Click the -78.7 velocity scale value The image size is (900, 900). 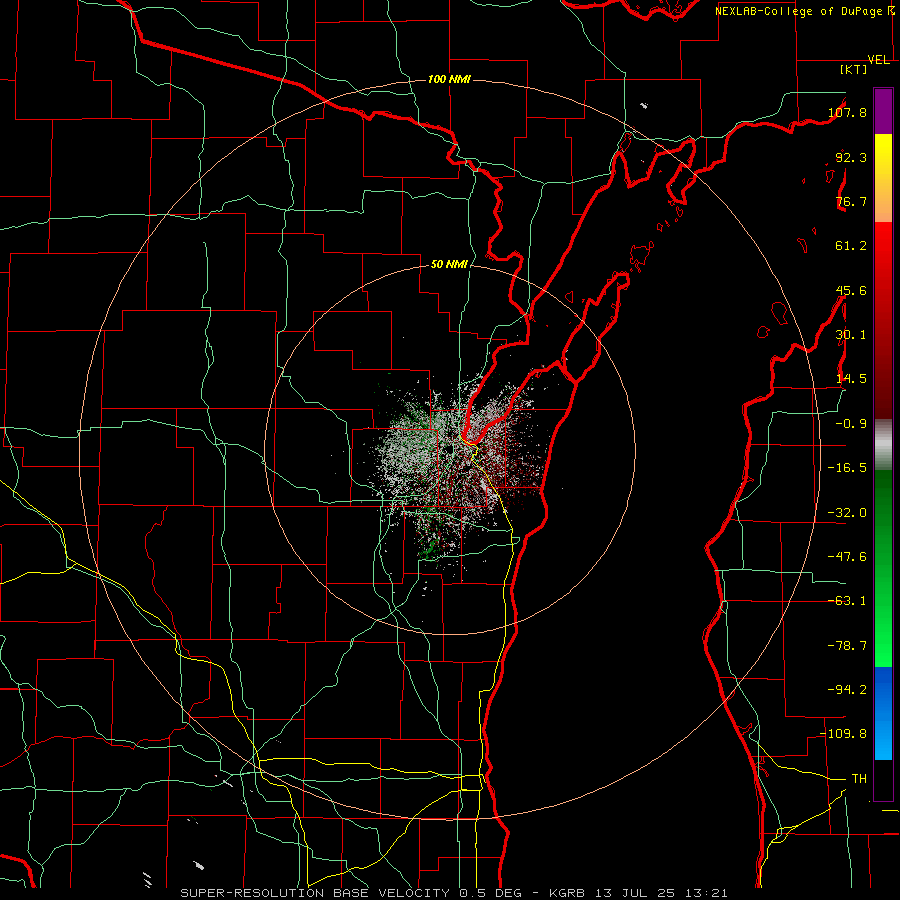pyautogui.click(x=847, y=646)
